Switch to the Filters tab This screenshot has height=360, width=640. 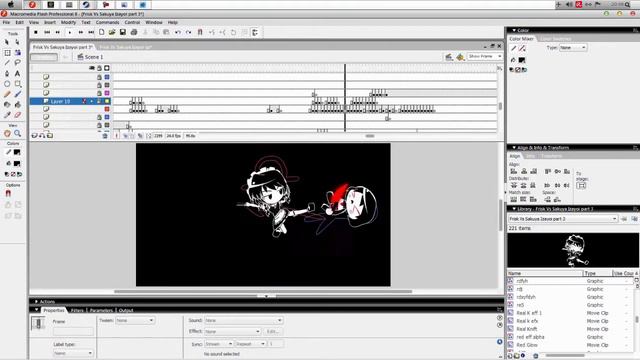click(x=77, y=311)
